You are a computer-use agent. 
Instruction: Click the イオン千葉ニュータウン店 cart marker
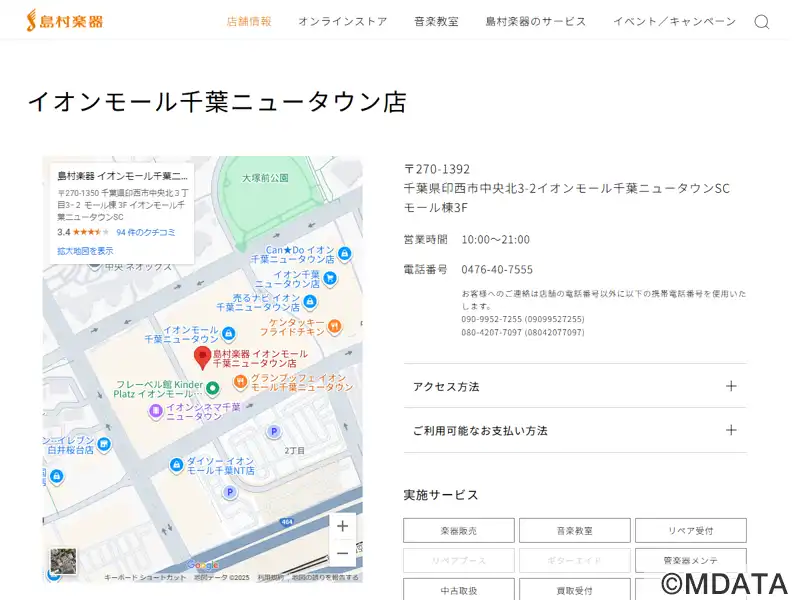coord(330,279)
